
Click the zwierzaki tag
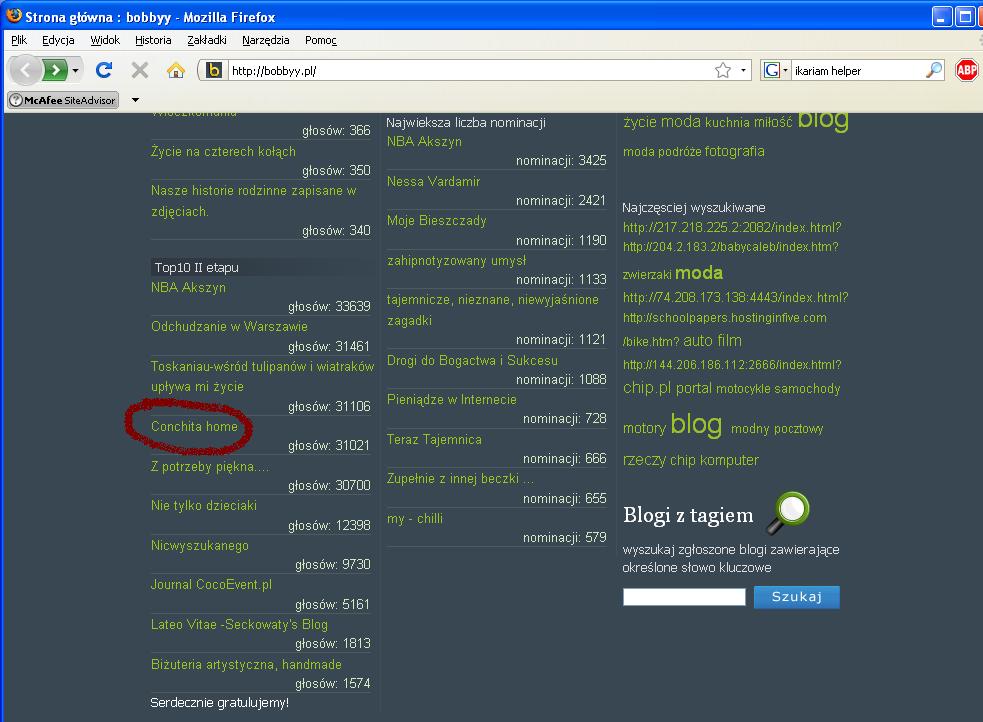point(647,275)
